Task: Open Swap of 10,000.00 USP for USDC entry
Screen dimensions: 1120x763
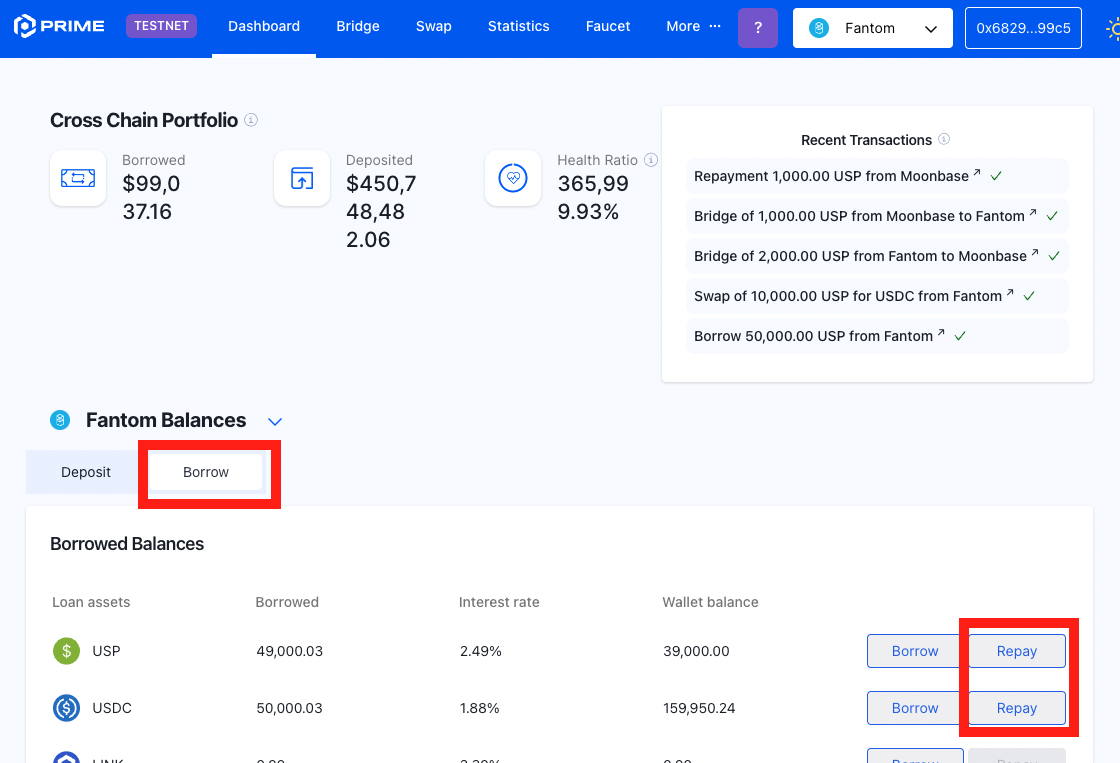Action: pos(877,296)
